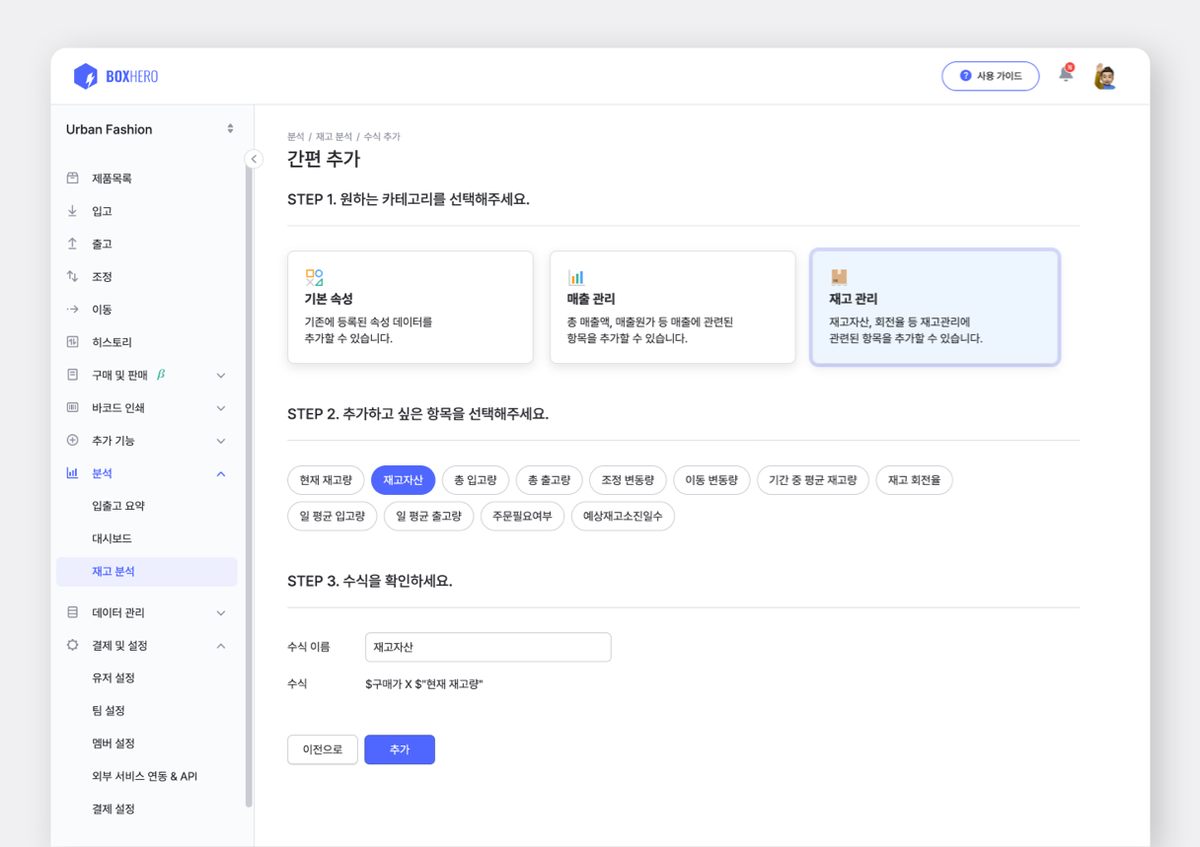
Task: Click the 수식 이름 input field
Action: coord(488,647)
